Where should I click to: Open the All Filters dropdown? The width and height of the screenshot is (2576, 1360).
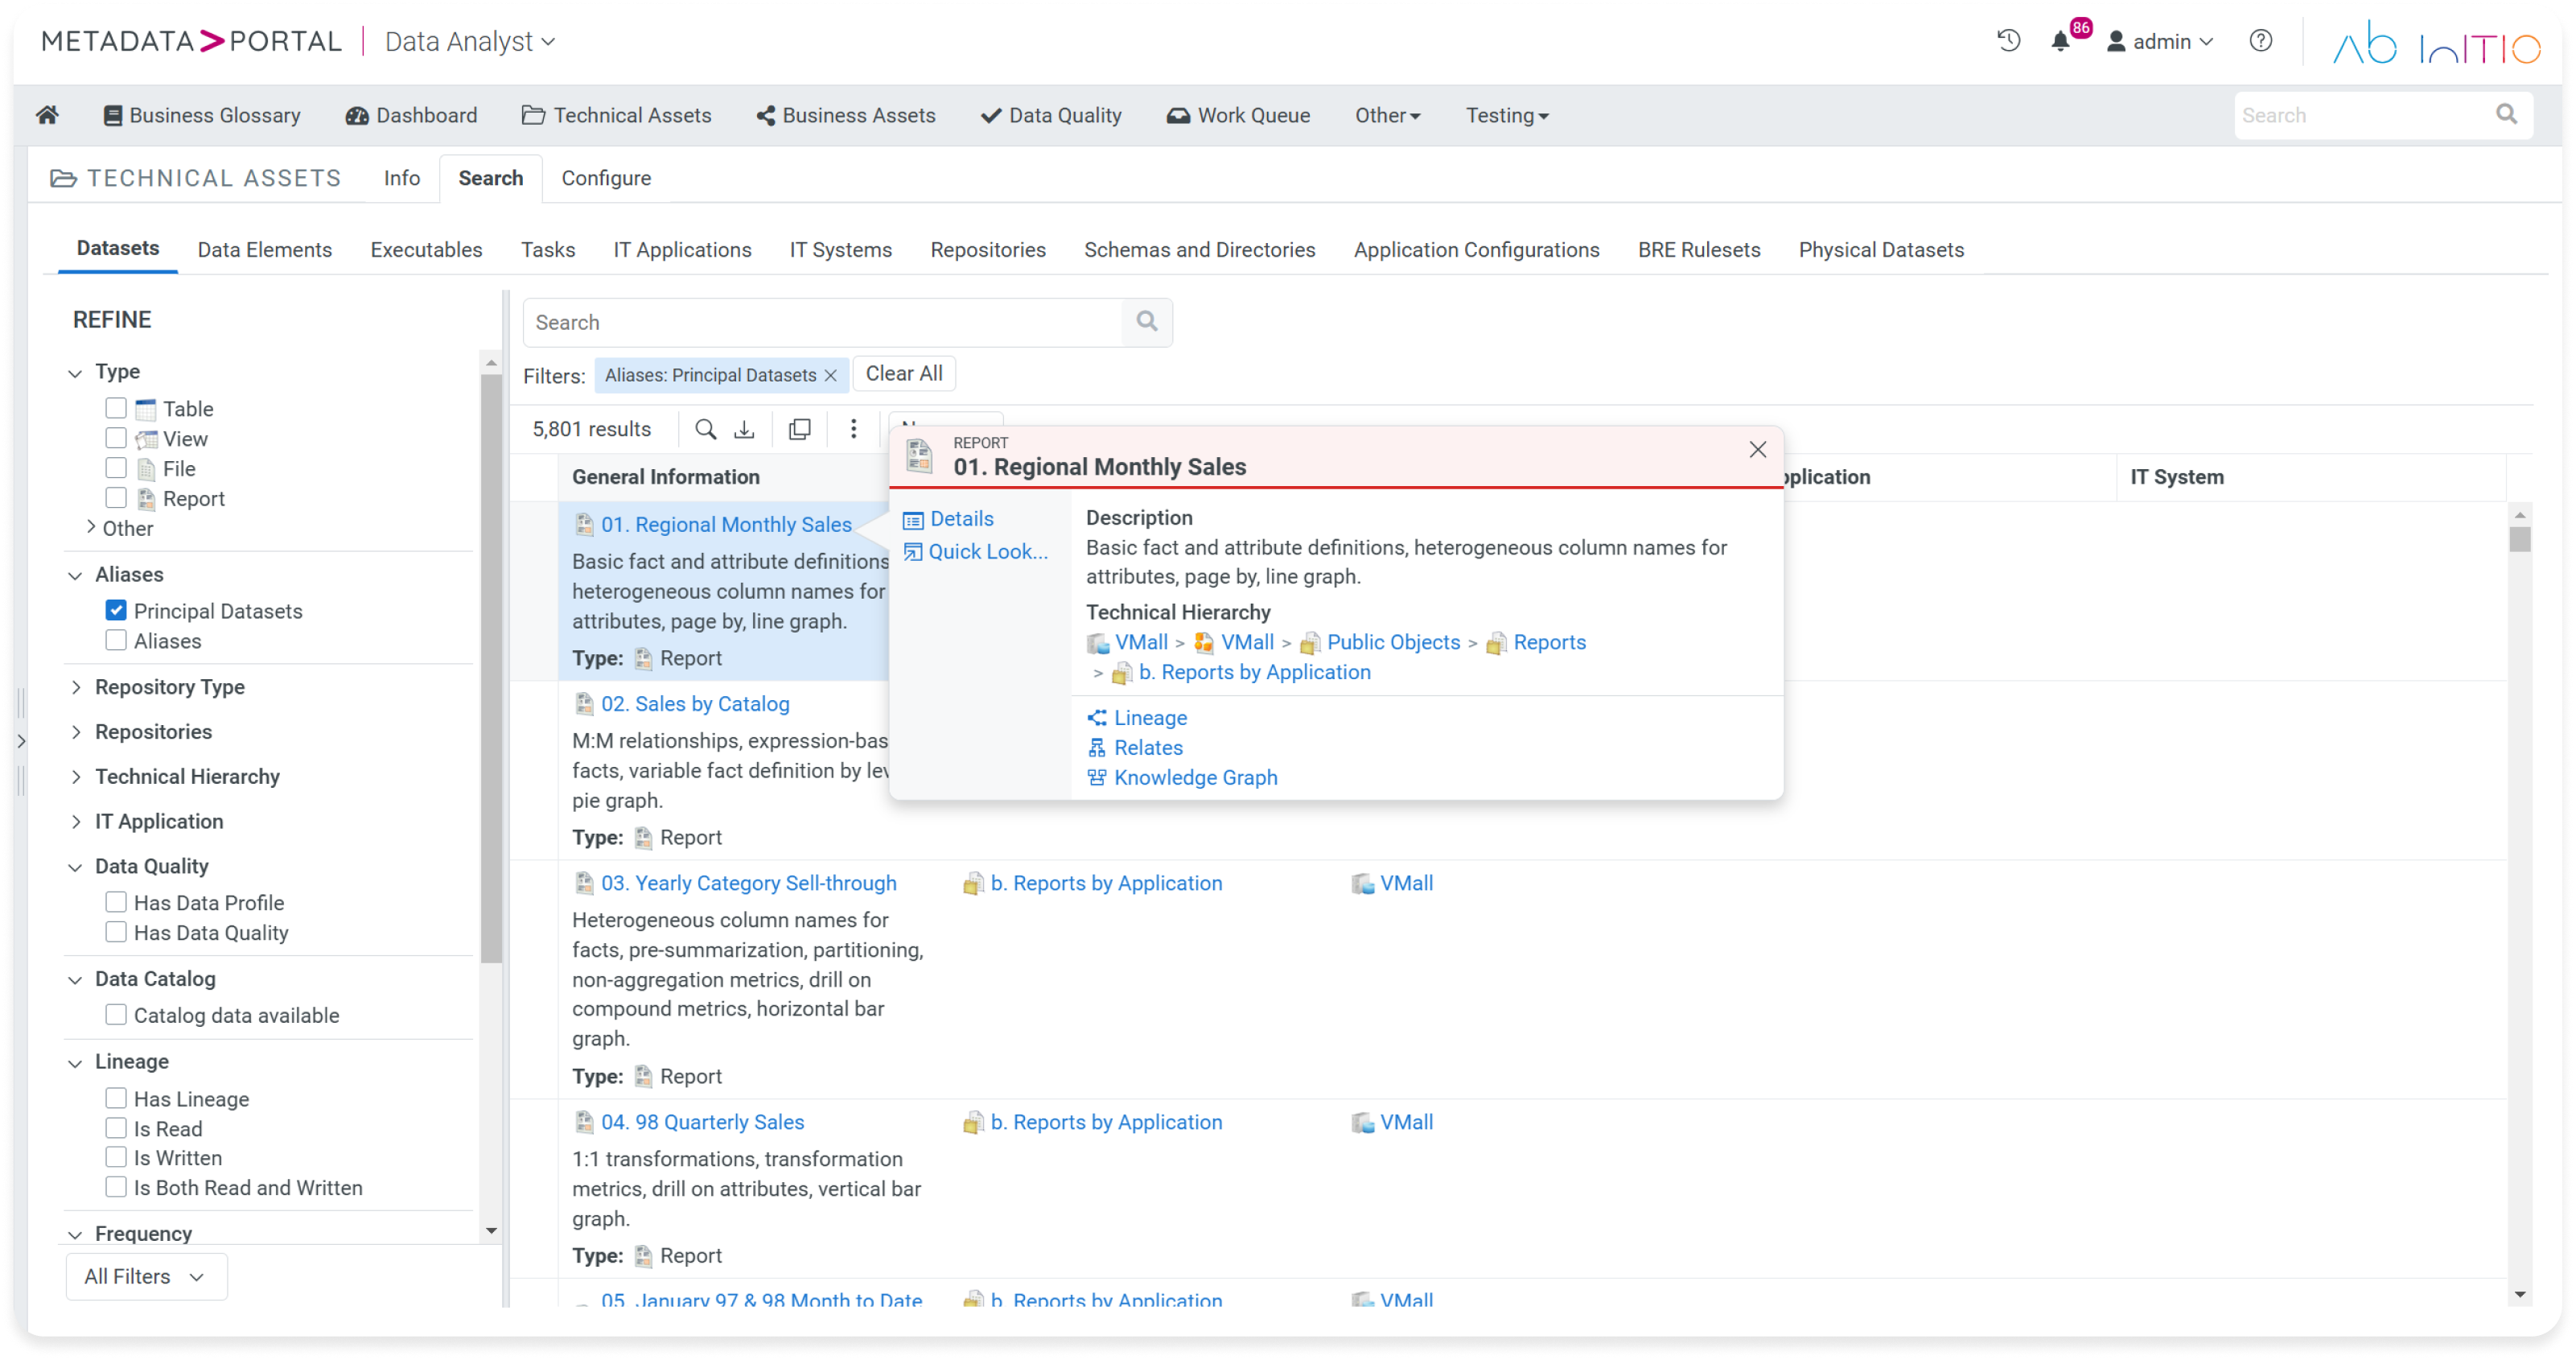(x=146, y=1276)
